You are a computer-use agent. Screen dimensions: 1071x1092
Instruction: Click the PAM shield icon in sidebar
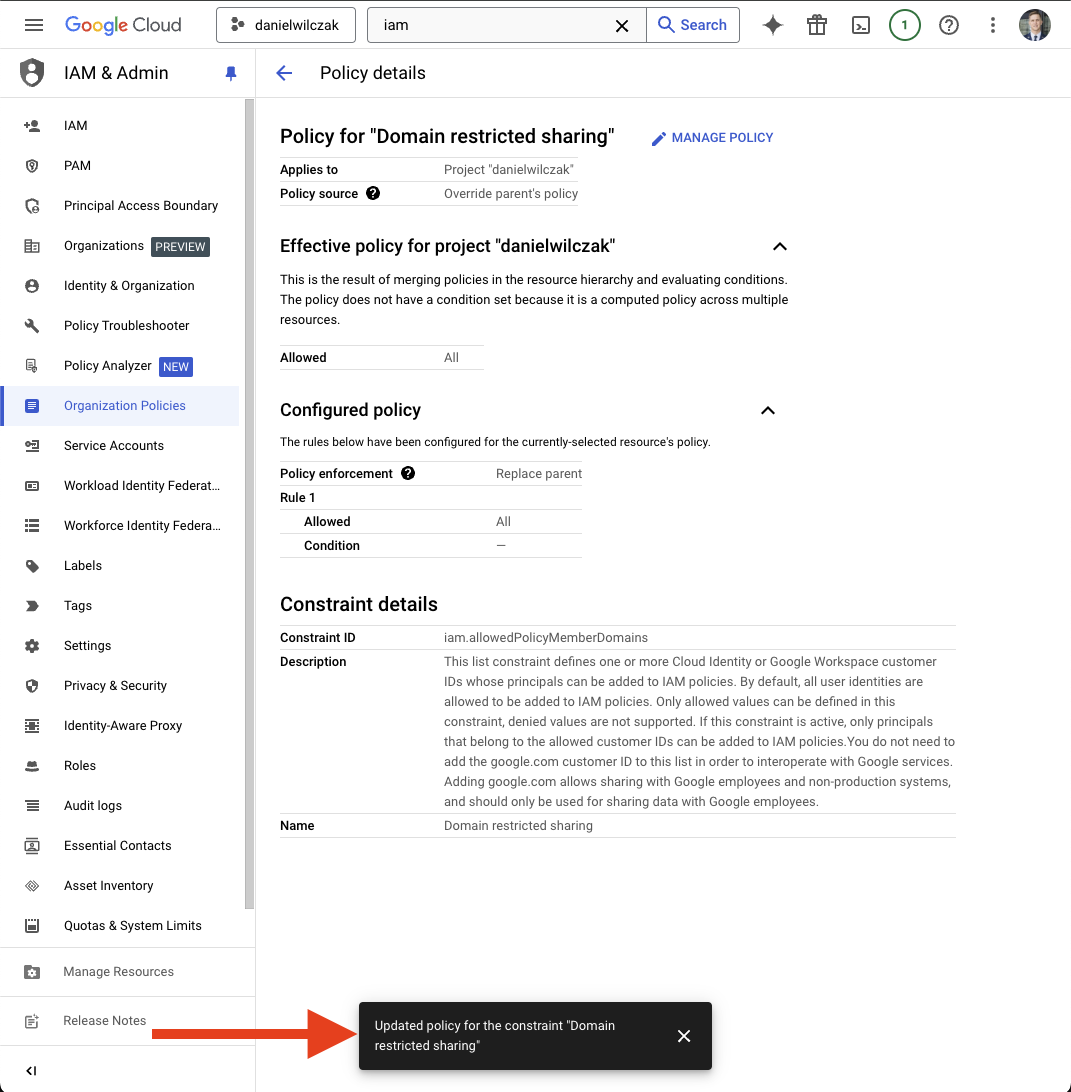(32, 166)
